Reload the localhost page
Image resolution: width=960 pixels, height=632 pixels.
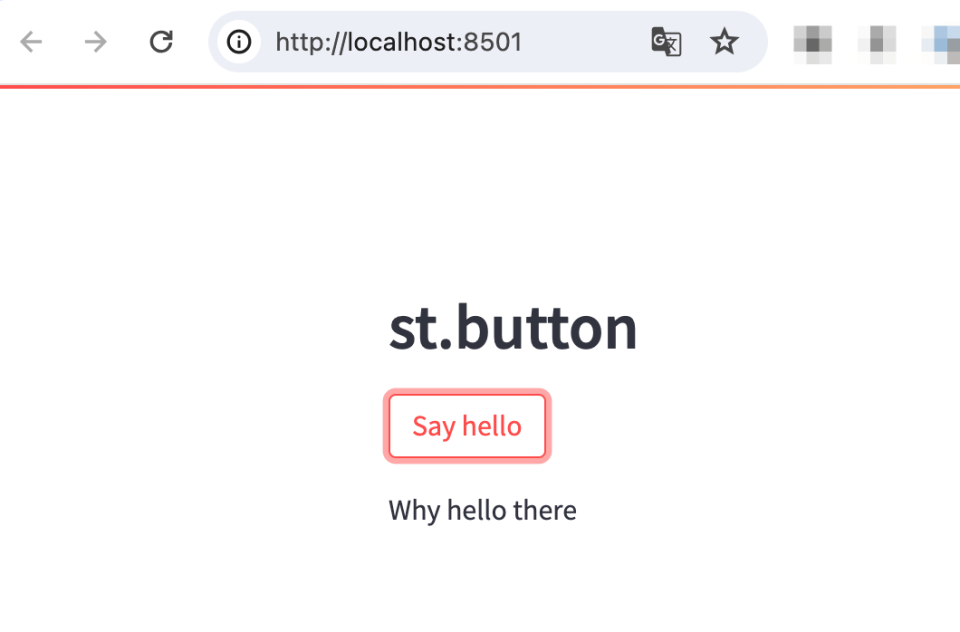click(x=161, y=42)
